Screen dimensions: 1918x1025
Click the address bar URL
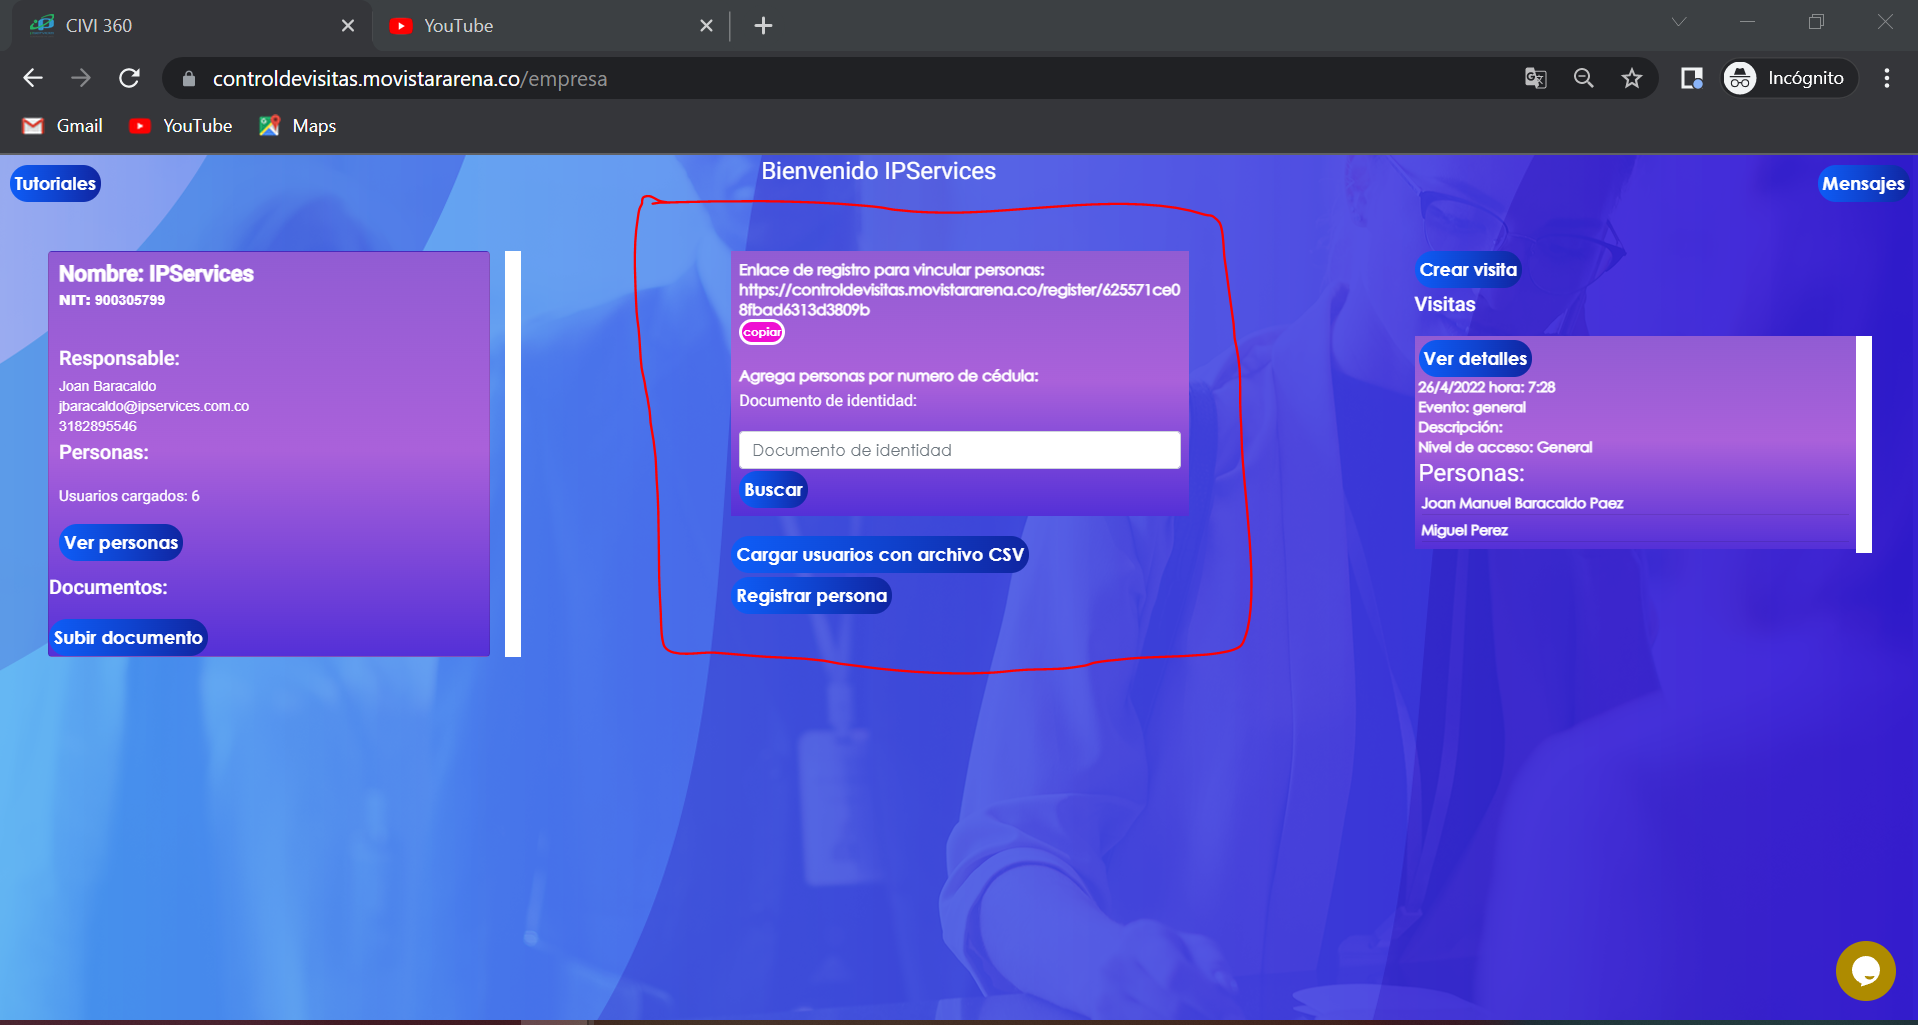tap(410, 79)
